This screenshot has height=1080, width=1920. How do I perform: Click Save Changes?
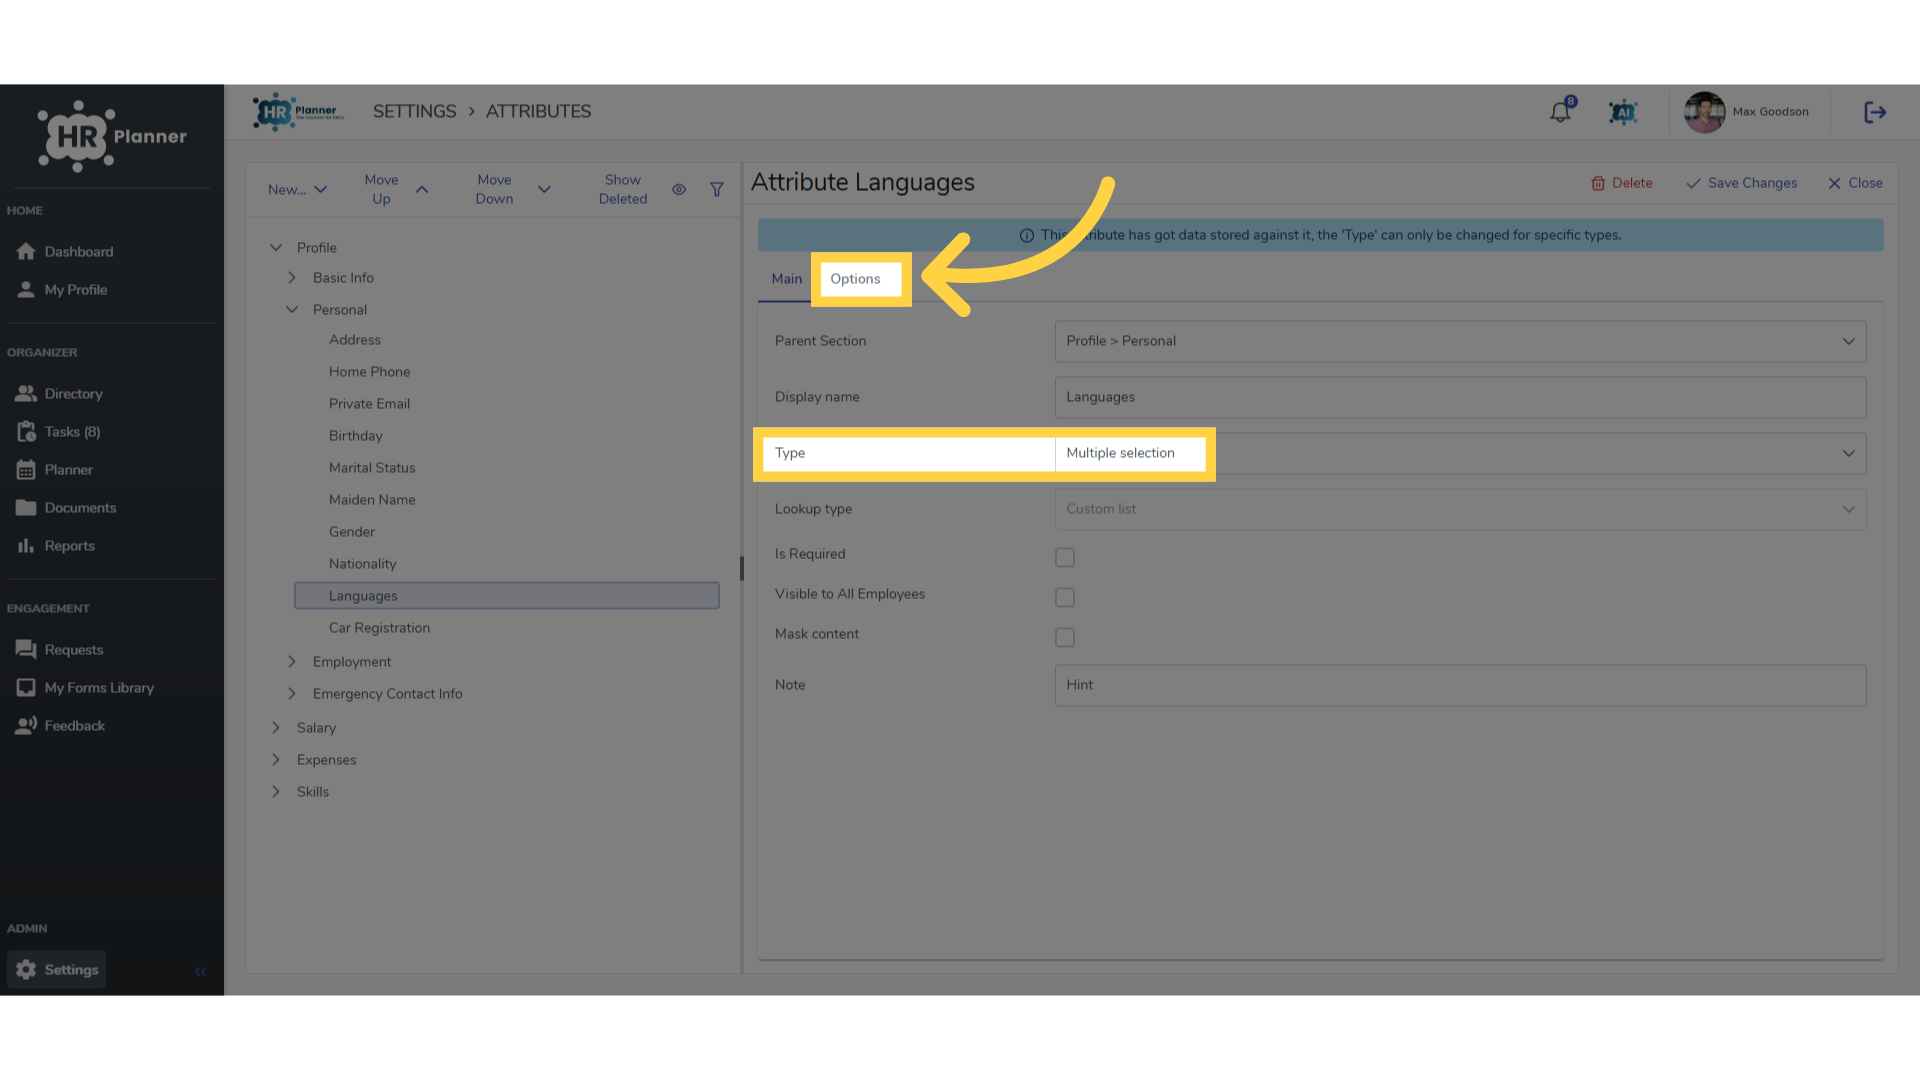click(1741, 183)
